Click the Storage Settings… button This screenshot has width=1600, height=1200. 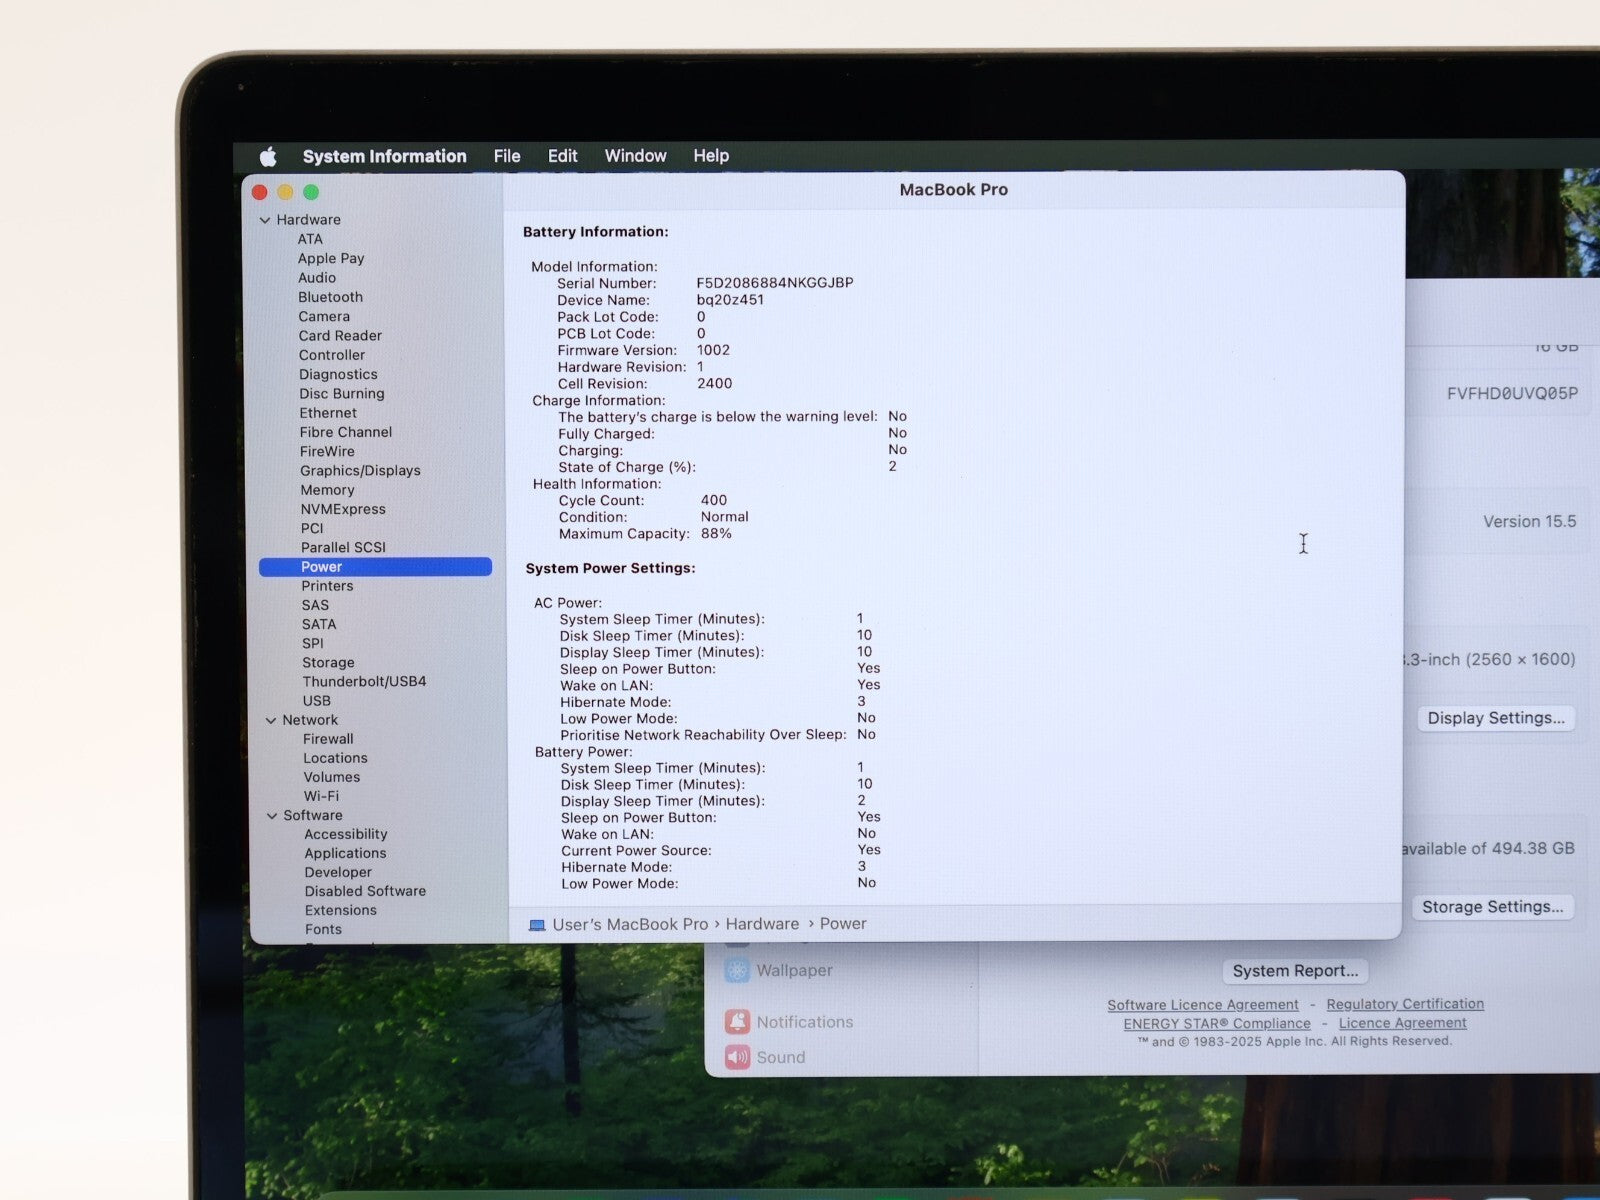tap(1492, 907)
